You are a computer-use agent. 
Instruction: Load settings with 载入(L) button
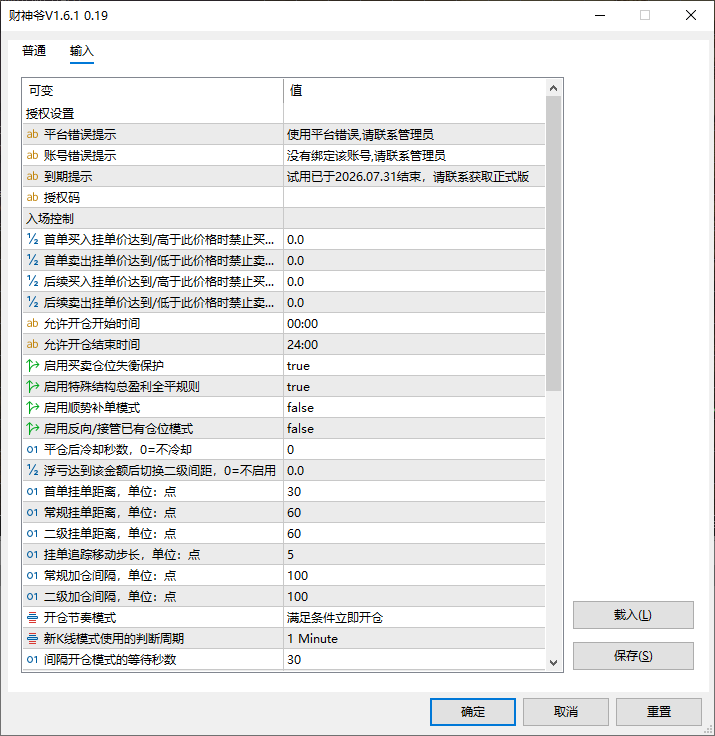click(633, 615)
